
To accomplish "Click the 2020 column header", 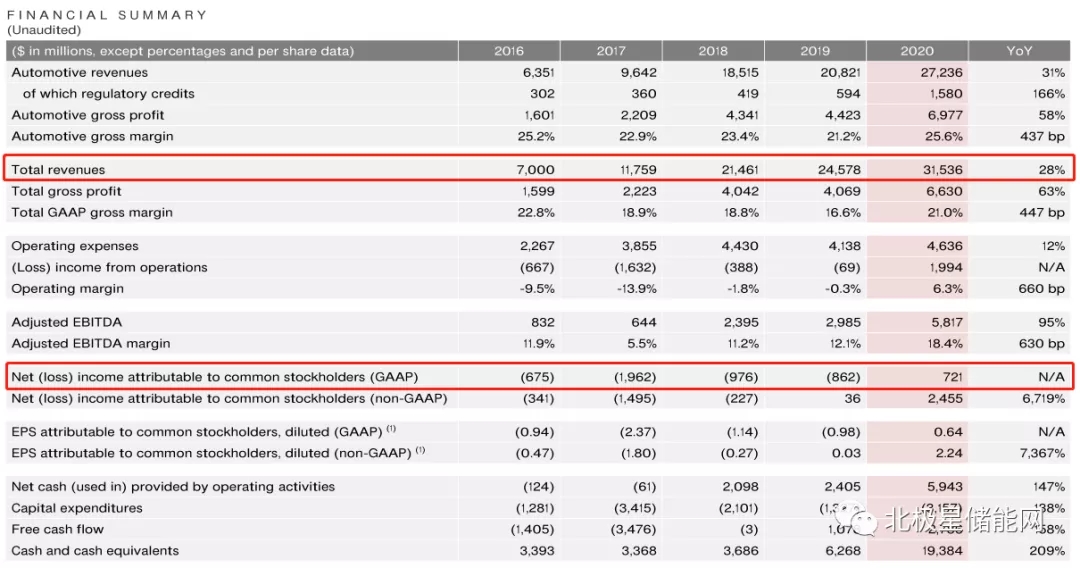I will (x=916, y=51).
